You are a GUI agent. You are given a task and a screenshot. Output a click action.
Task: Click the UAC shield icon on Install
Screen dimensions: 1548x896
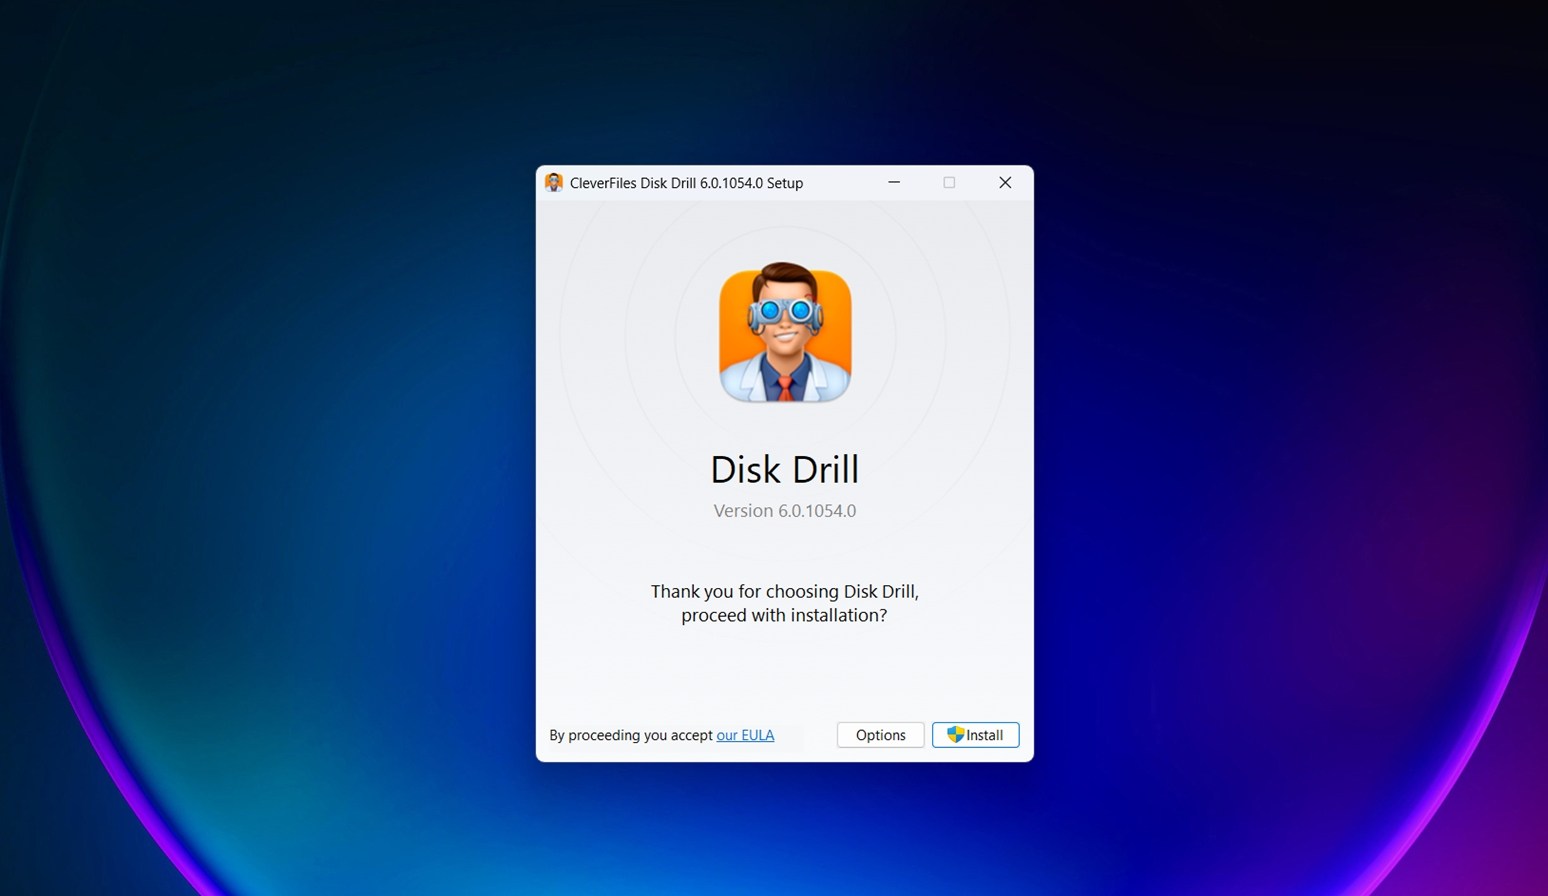(x=955, y=735)
